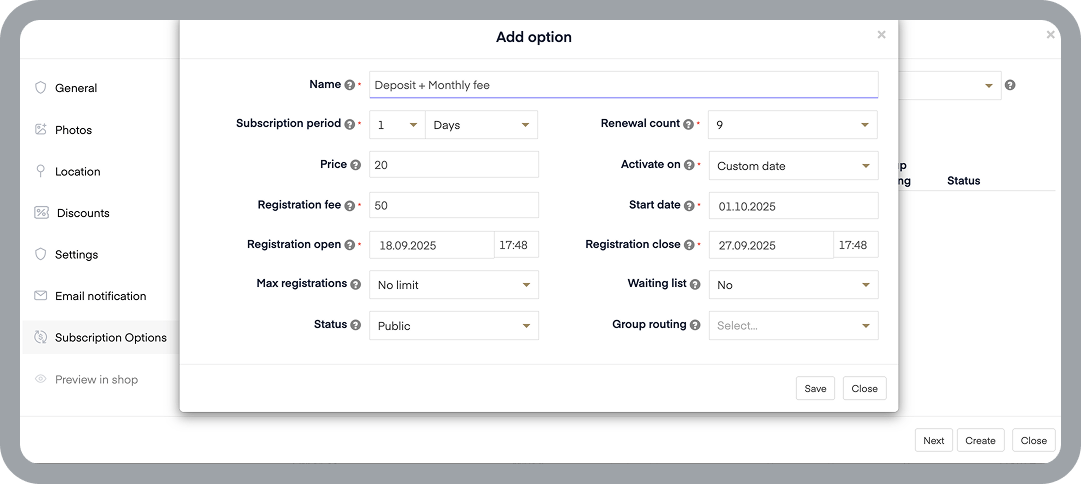Click Close button in the background window

(x=1033, y=441)
